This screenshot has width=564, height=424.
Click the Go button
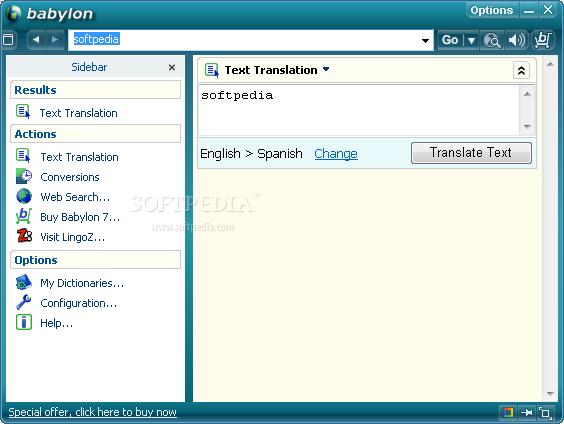click(450, 40)
